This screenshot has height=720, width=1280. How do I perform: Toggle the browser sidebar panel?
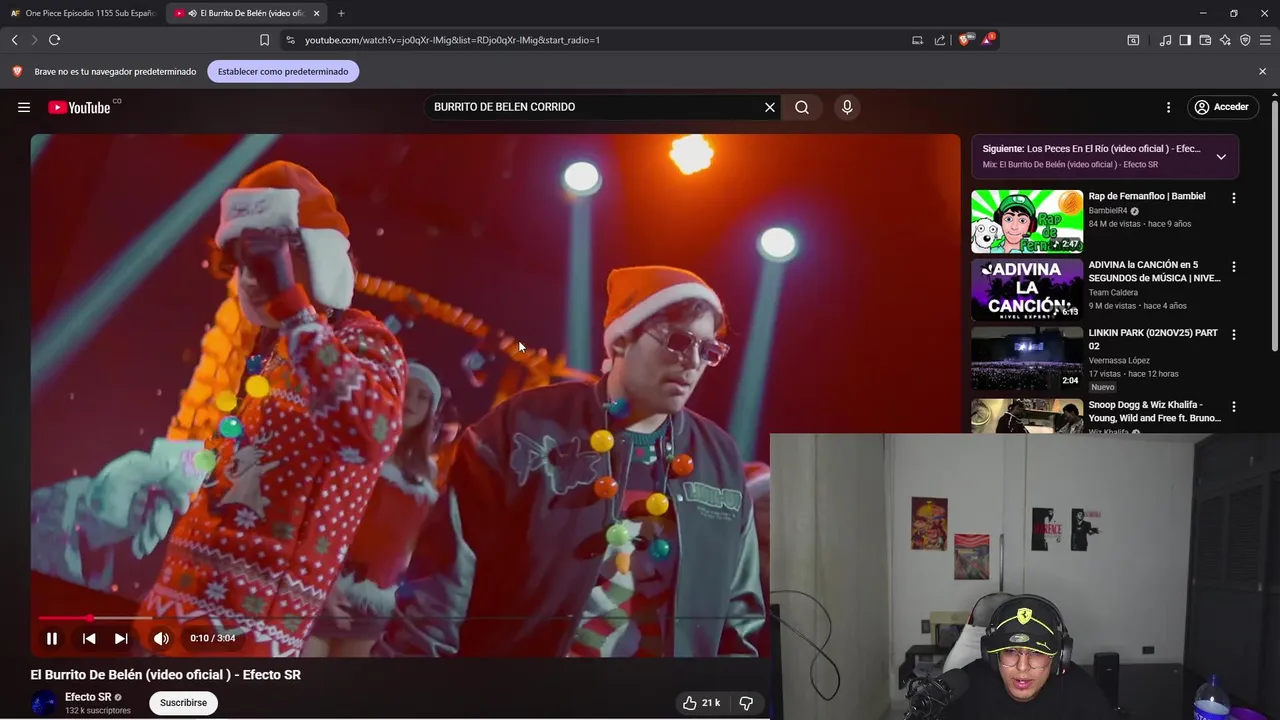coord(1185,40)
